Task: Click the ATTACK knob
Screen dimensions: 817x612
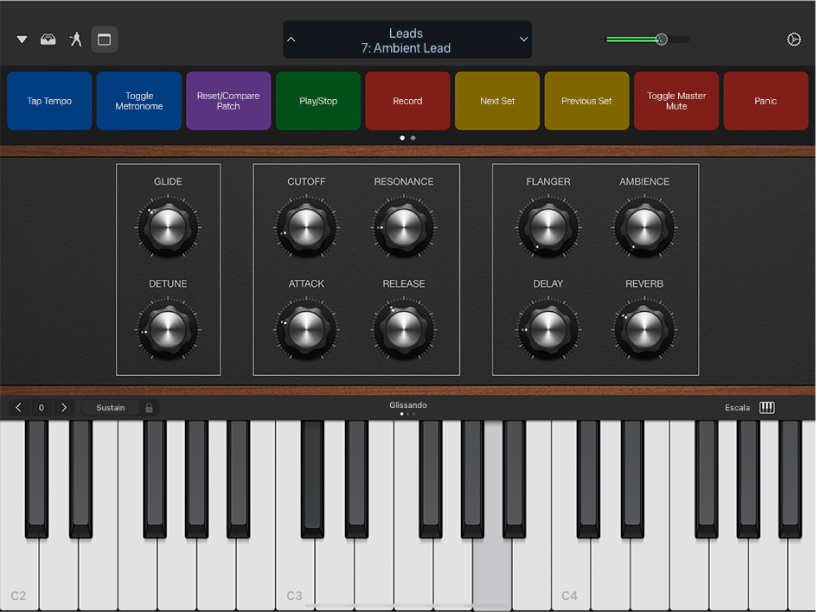Action: [x=306, y=329]
